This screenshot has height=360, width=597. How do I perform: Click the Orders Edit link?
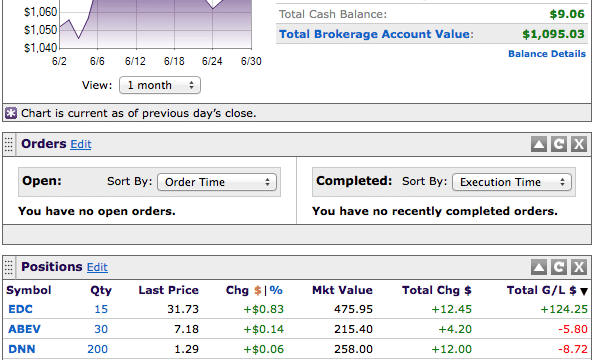(81, 144)
